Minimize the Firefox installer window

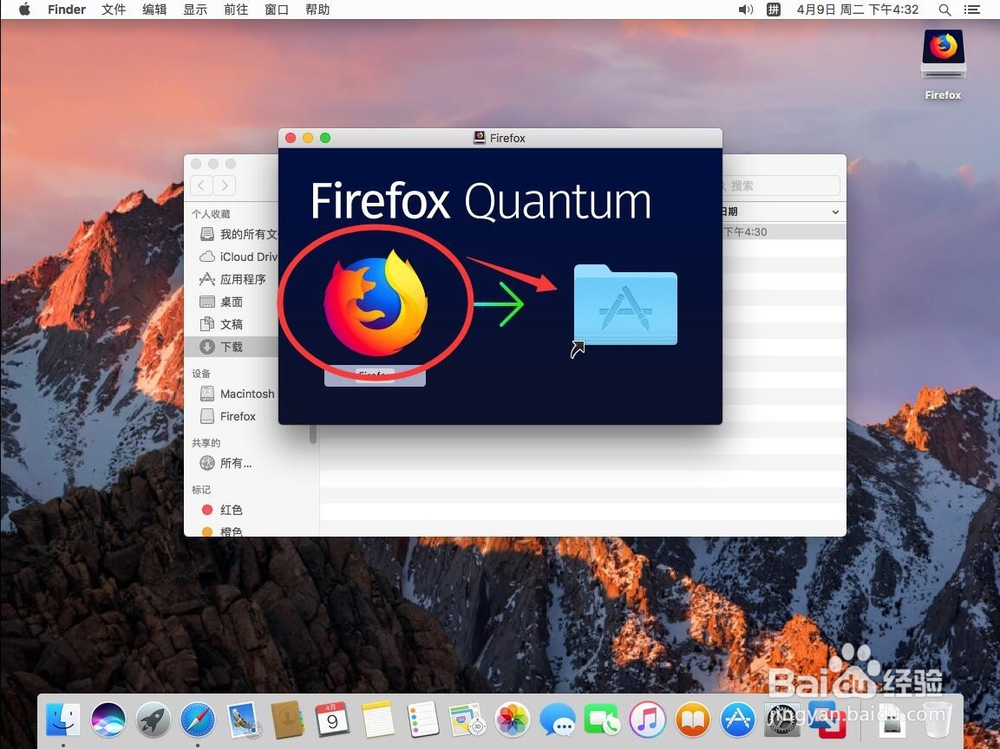(x=308, y=138)
